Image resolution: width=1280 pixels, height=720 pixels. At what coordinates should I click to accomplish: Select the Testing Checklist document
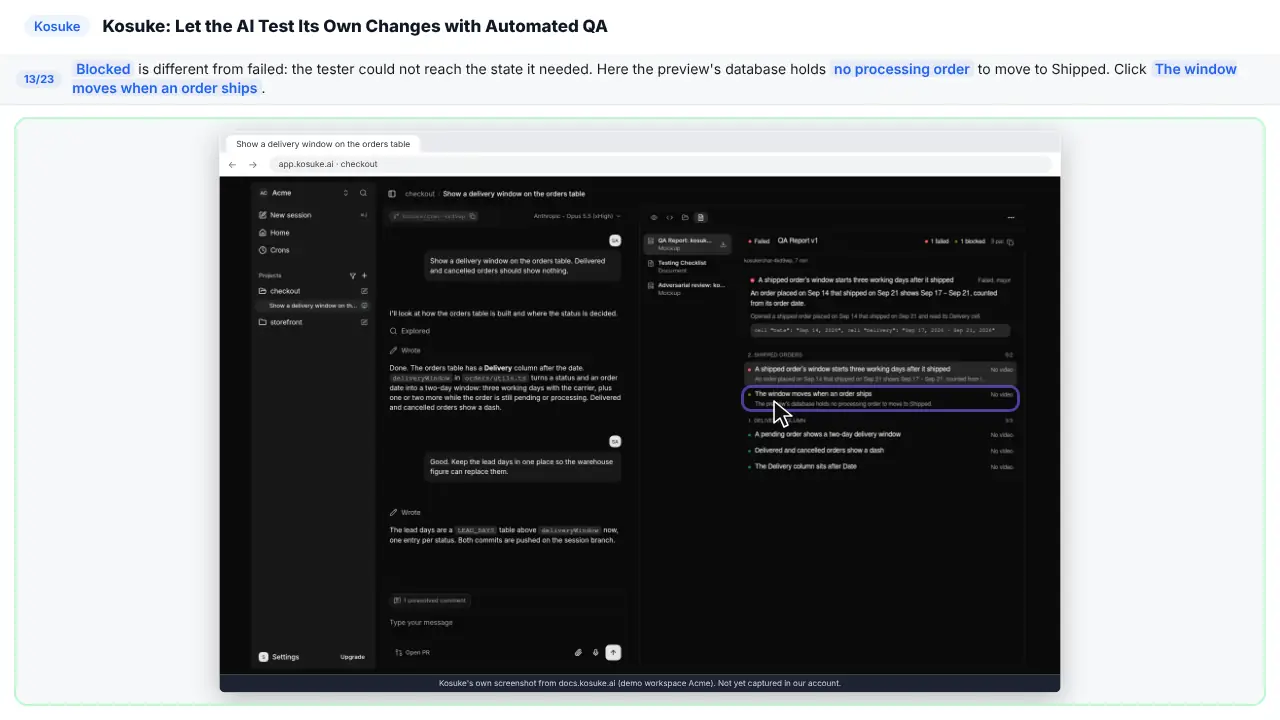(x=688, y=266)
